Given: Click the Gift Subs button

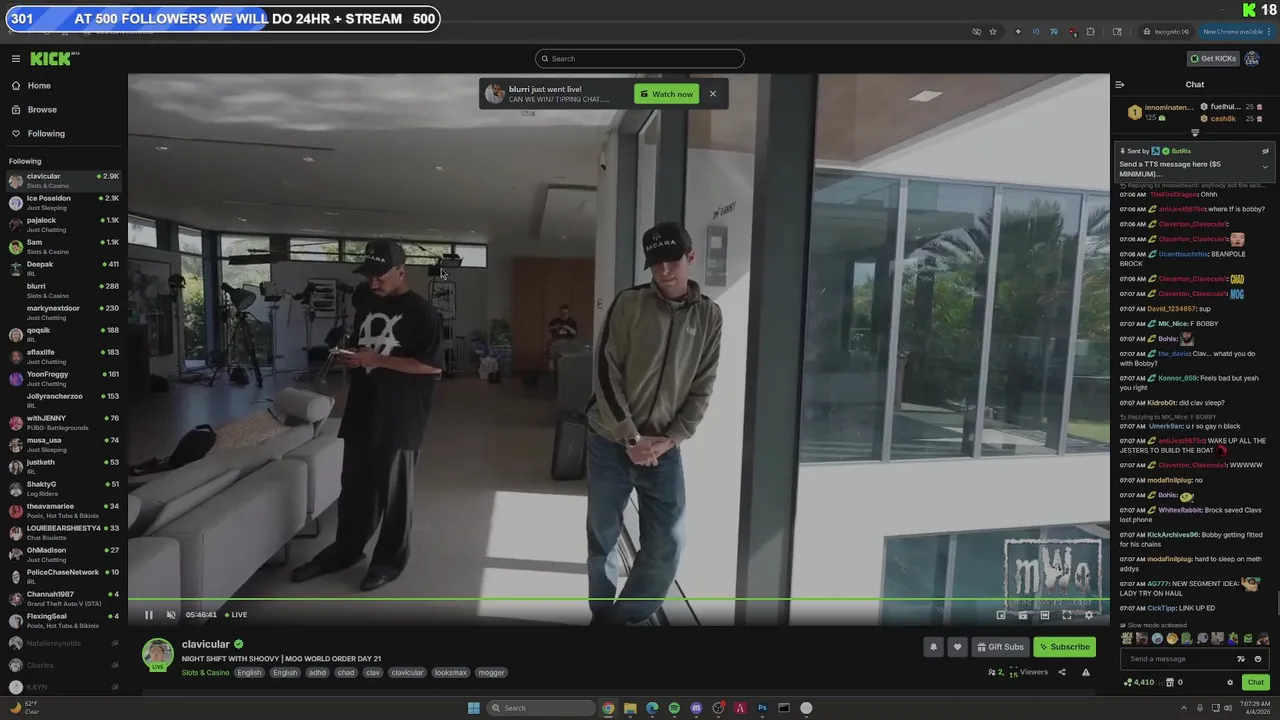Looking at the screenshot, I should (1000, 647).
